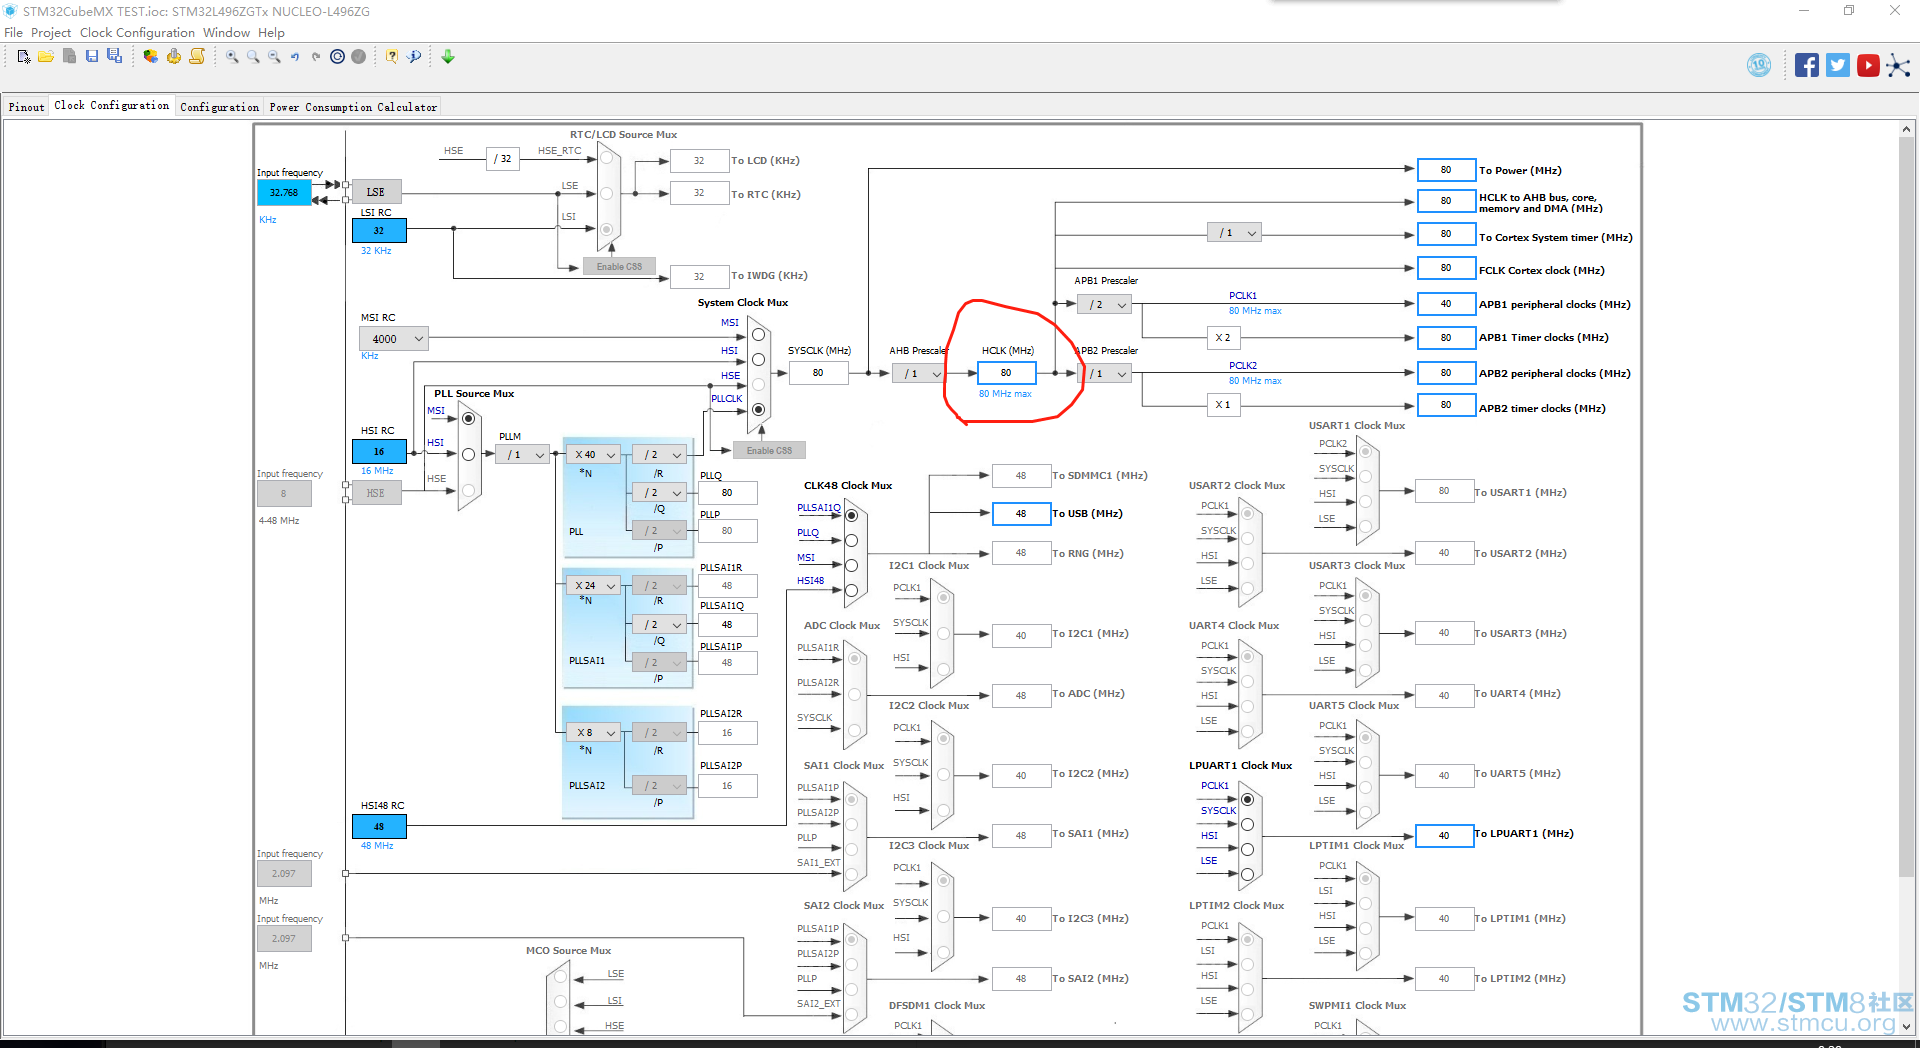The image size is (1920, 1048).
Task: Click the colored cubes generate report icon
Action: (150, 57)
